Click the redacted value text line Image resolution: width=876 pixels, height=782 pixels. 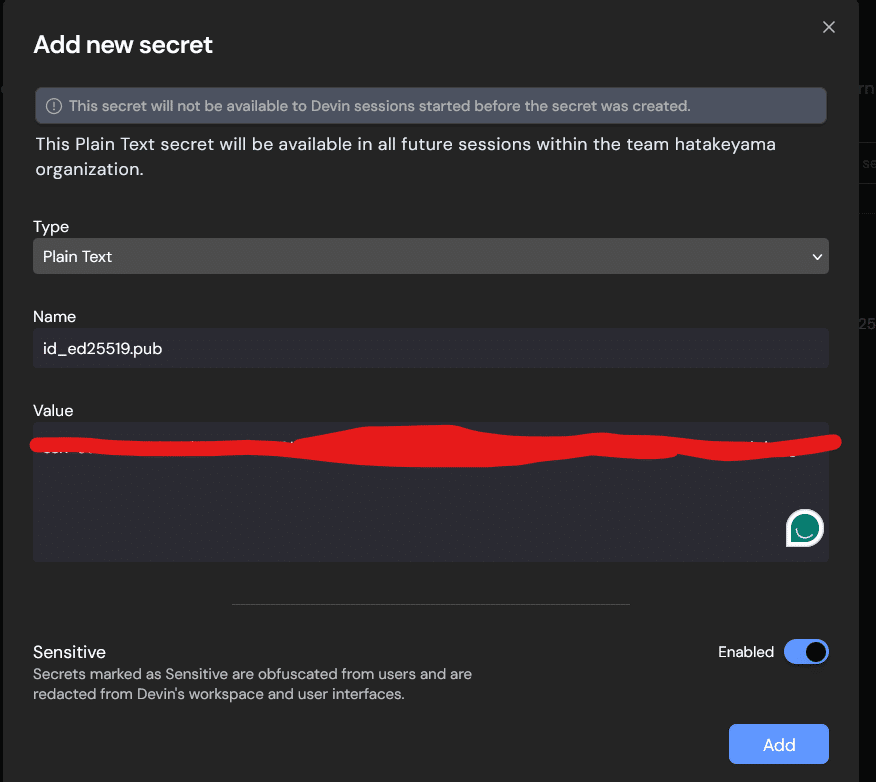click(x=430, y=445)
